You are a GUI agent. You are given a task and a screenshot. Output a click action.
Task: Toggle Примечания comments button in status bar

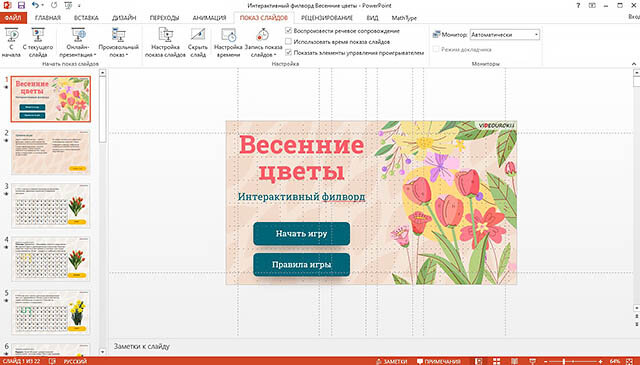438,361
